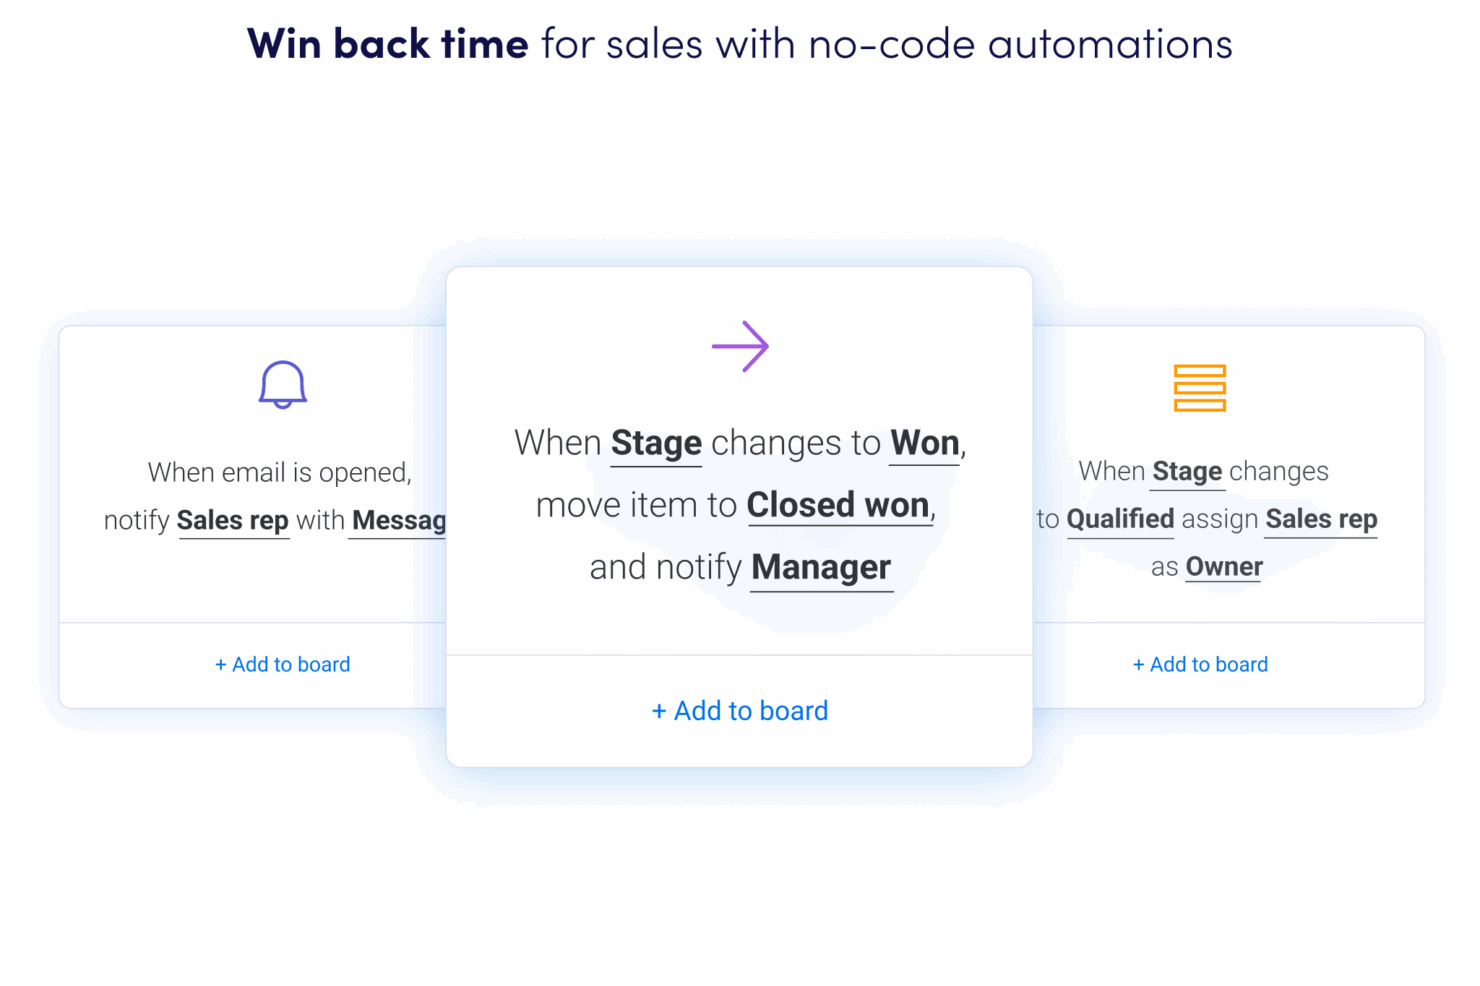Viewport: 1480px width, 986px height.
Task: Open Stage field in the orange-icon card
Action: [1187, 471]
